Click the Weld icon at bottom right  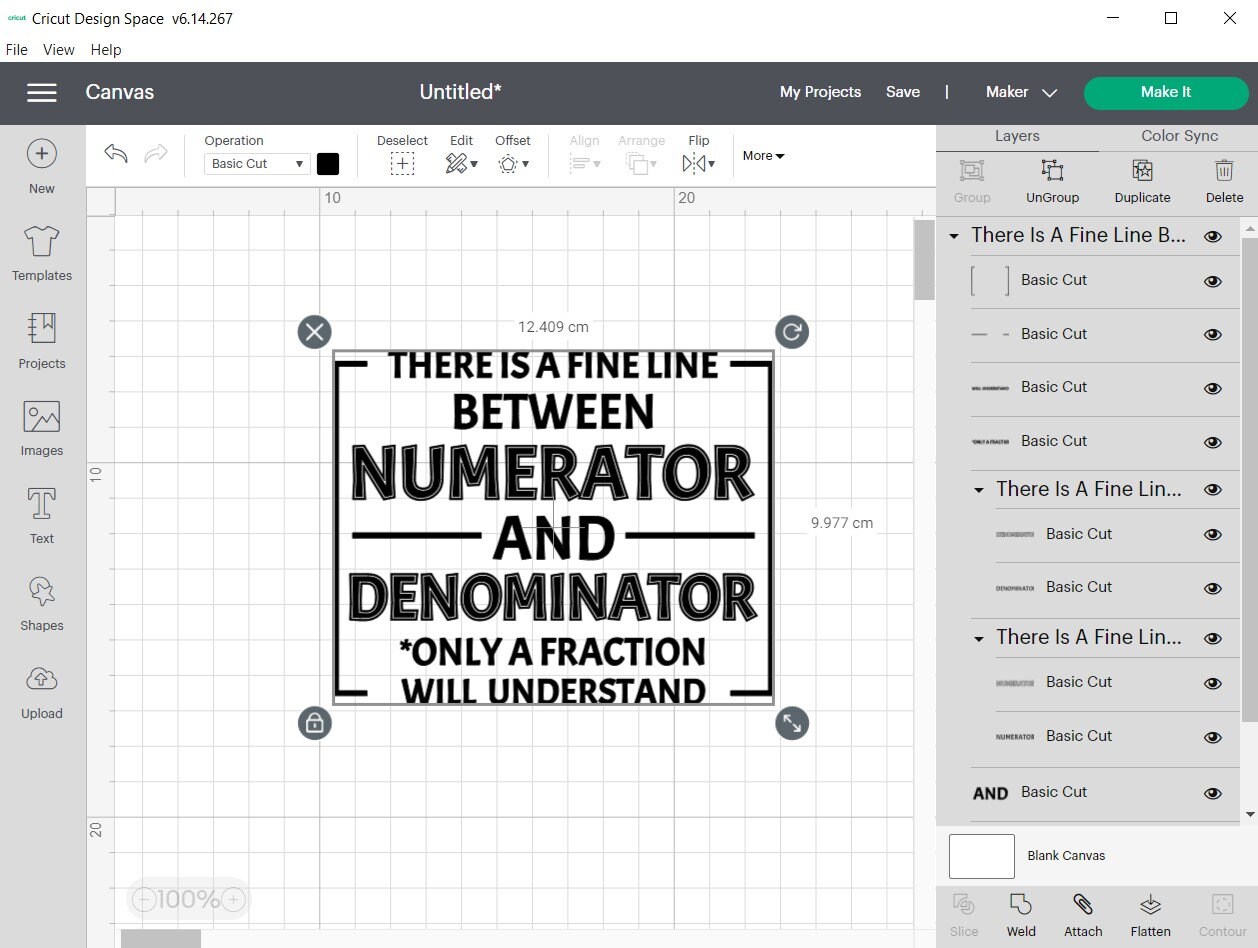[x=1020, y=913]
